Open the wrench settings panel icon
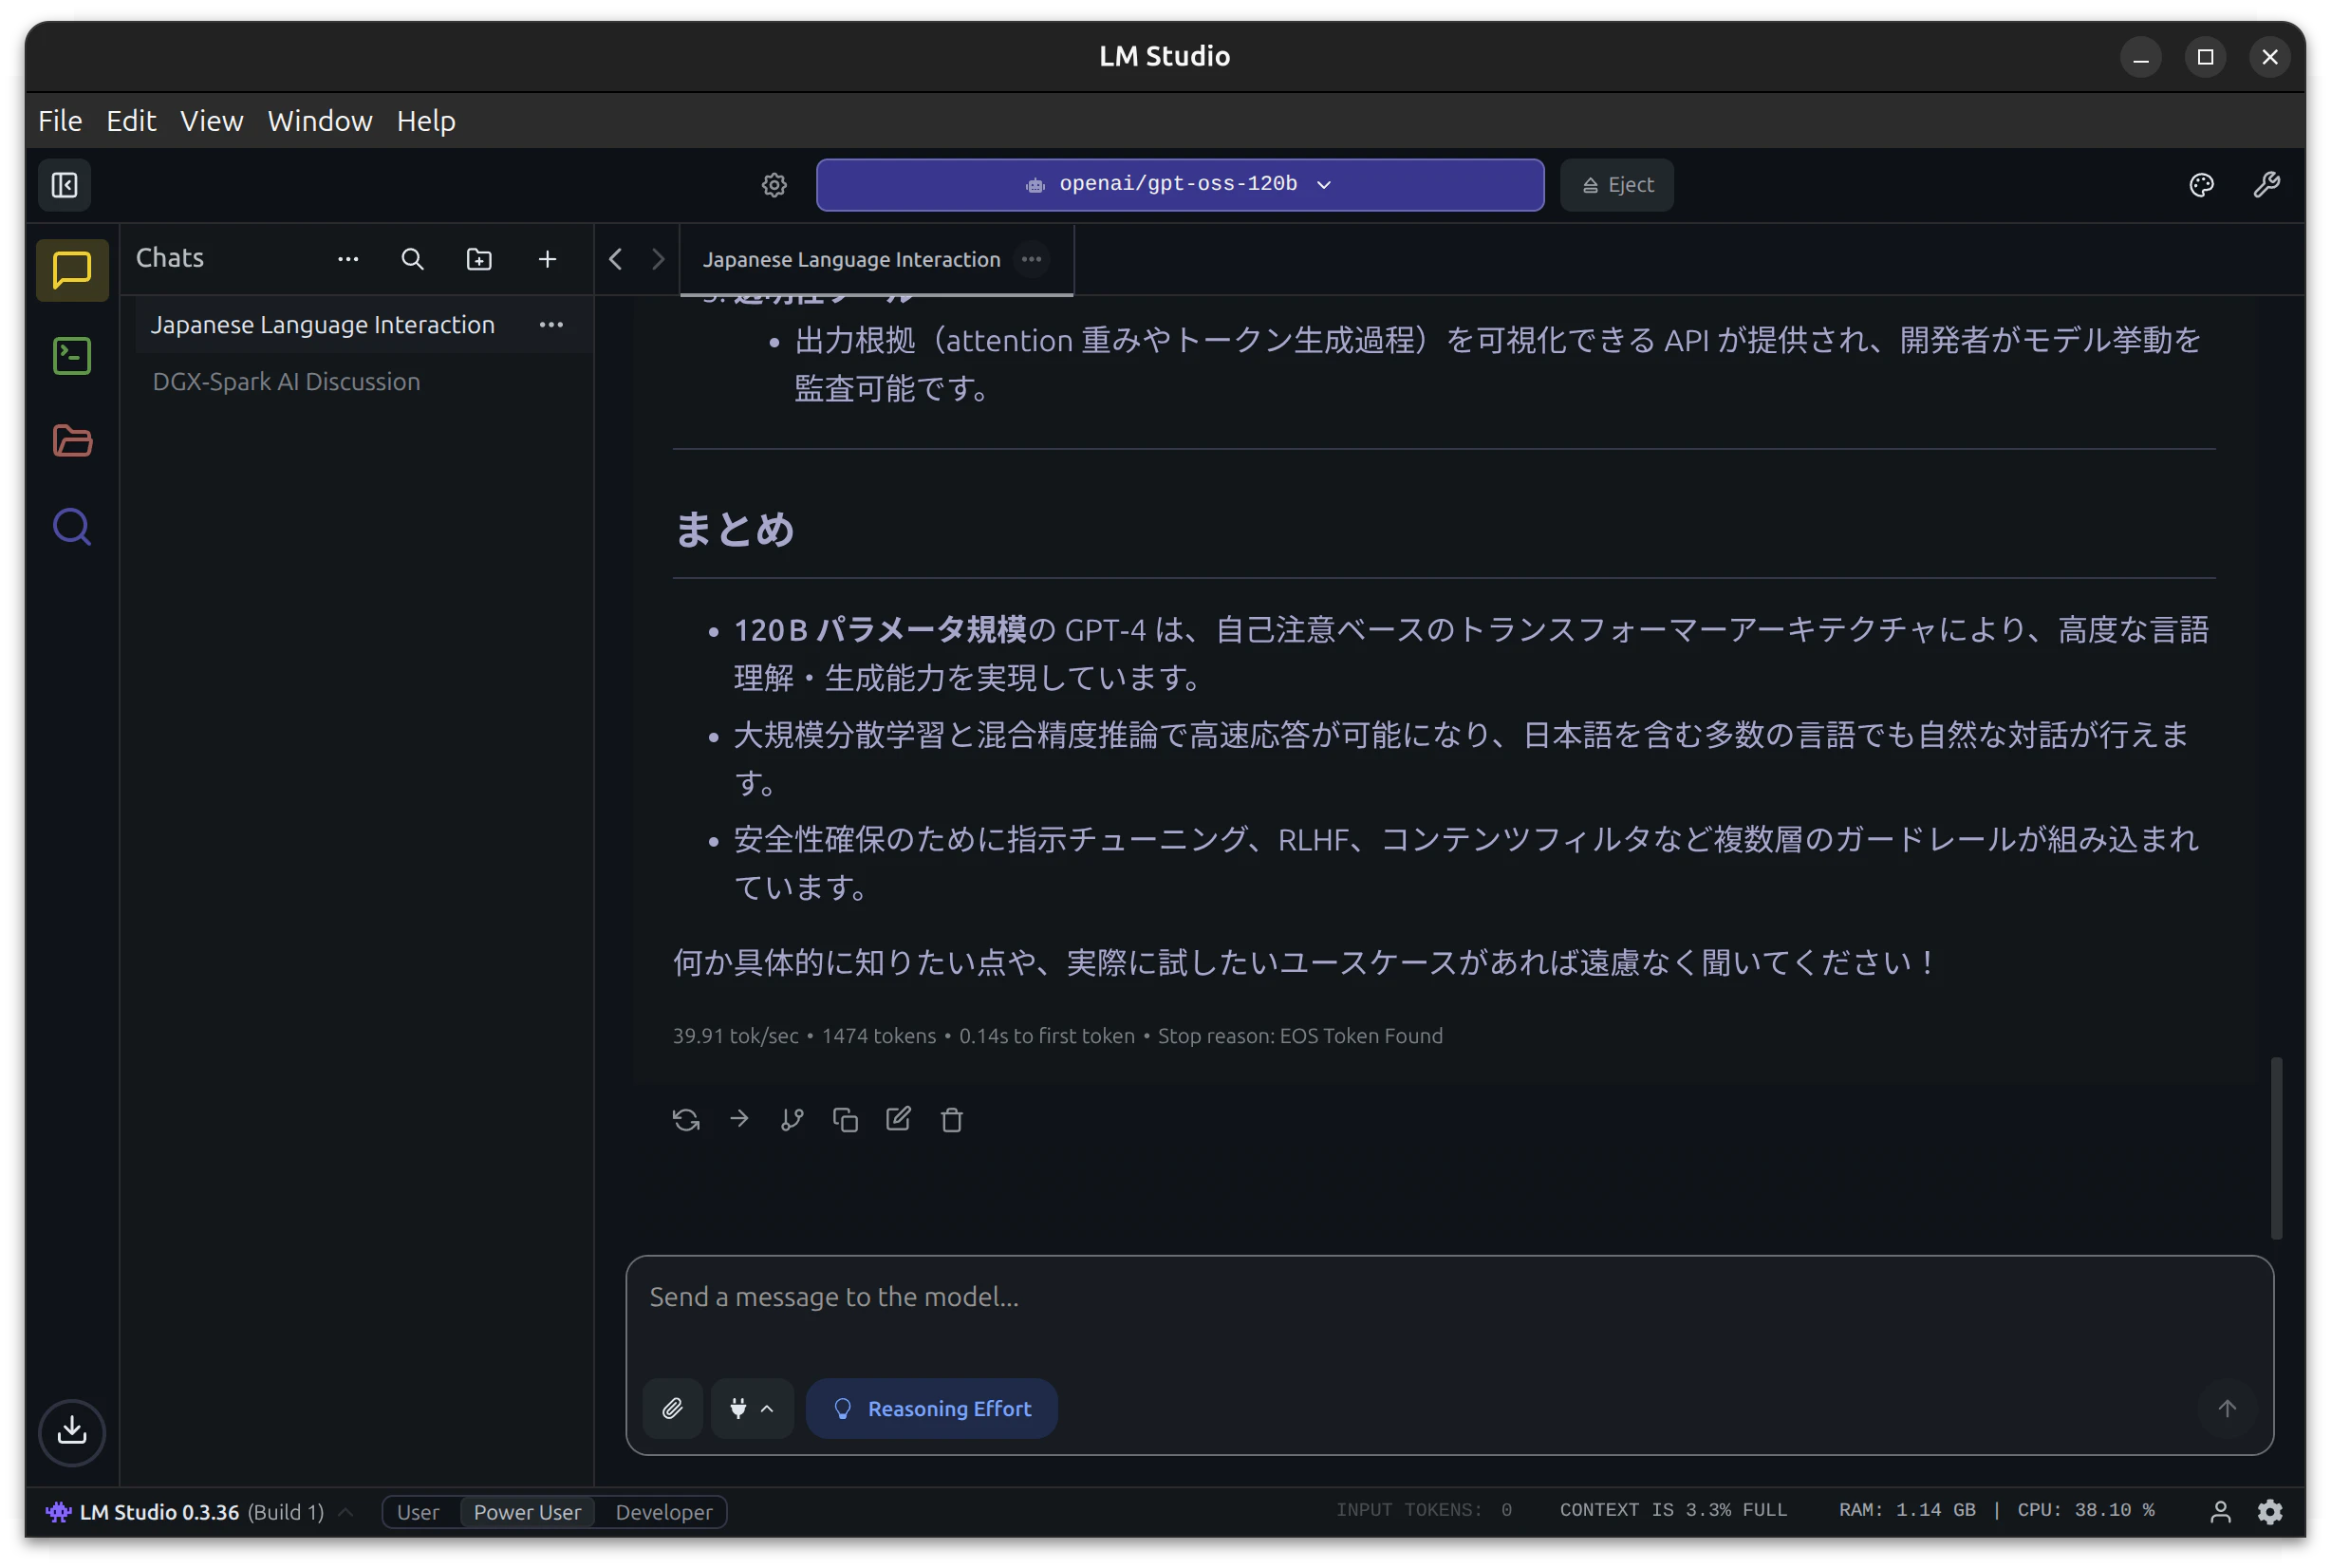This screenshot has height=1568, width=2331. 2267,185
